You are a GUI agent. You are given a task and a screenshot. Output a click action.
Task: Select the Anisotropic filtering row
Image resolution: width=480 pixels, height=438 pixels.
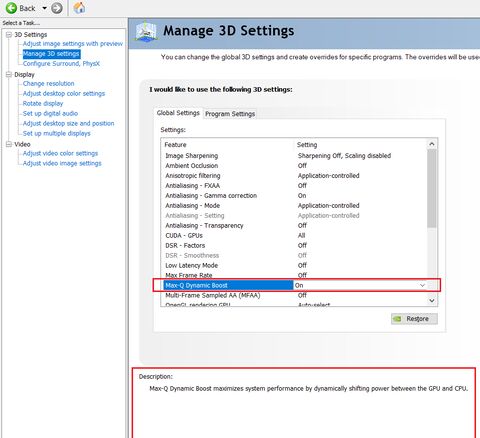[295, 176]
